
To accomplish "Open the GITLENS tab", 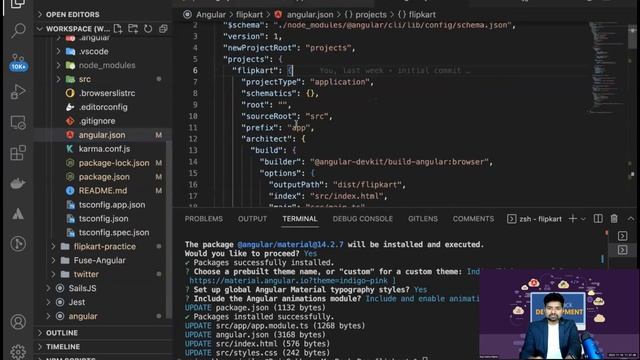I will click(423, 219).
